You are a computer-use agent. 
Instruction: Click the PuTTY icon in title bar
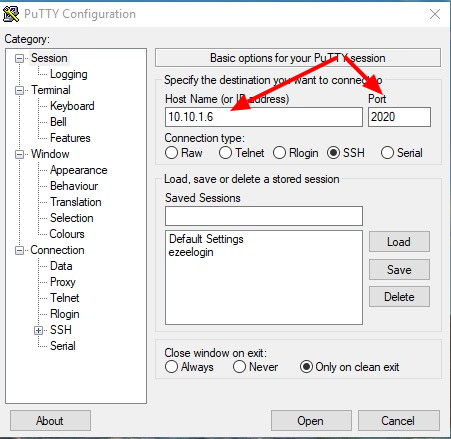11,14
